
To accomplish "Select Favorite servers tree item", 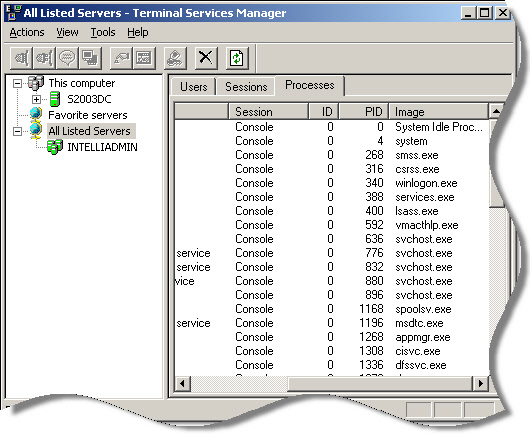I will [88, 115].
